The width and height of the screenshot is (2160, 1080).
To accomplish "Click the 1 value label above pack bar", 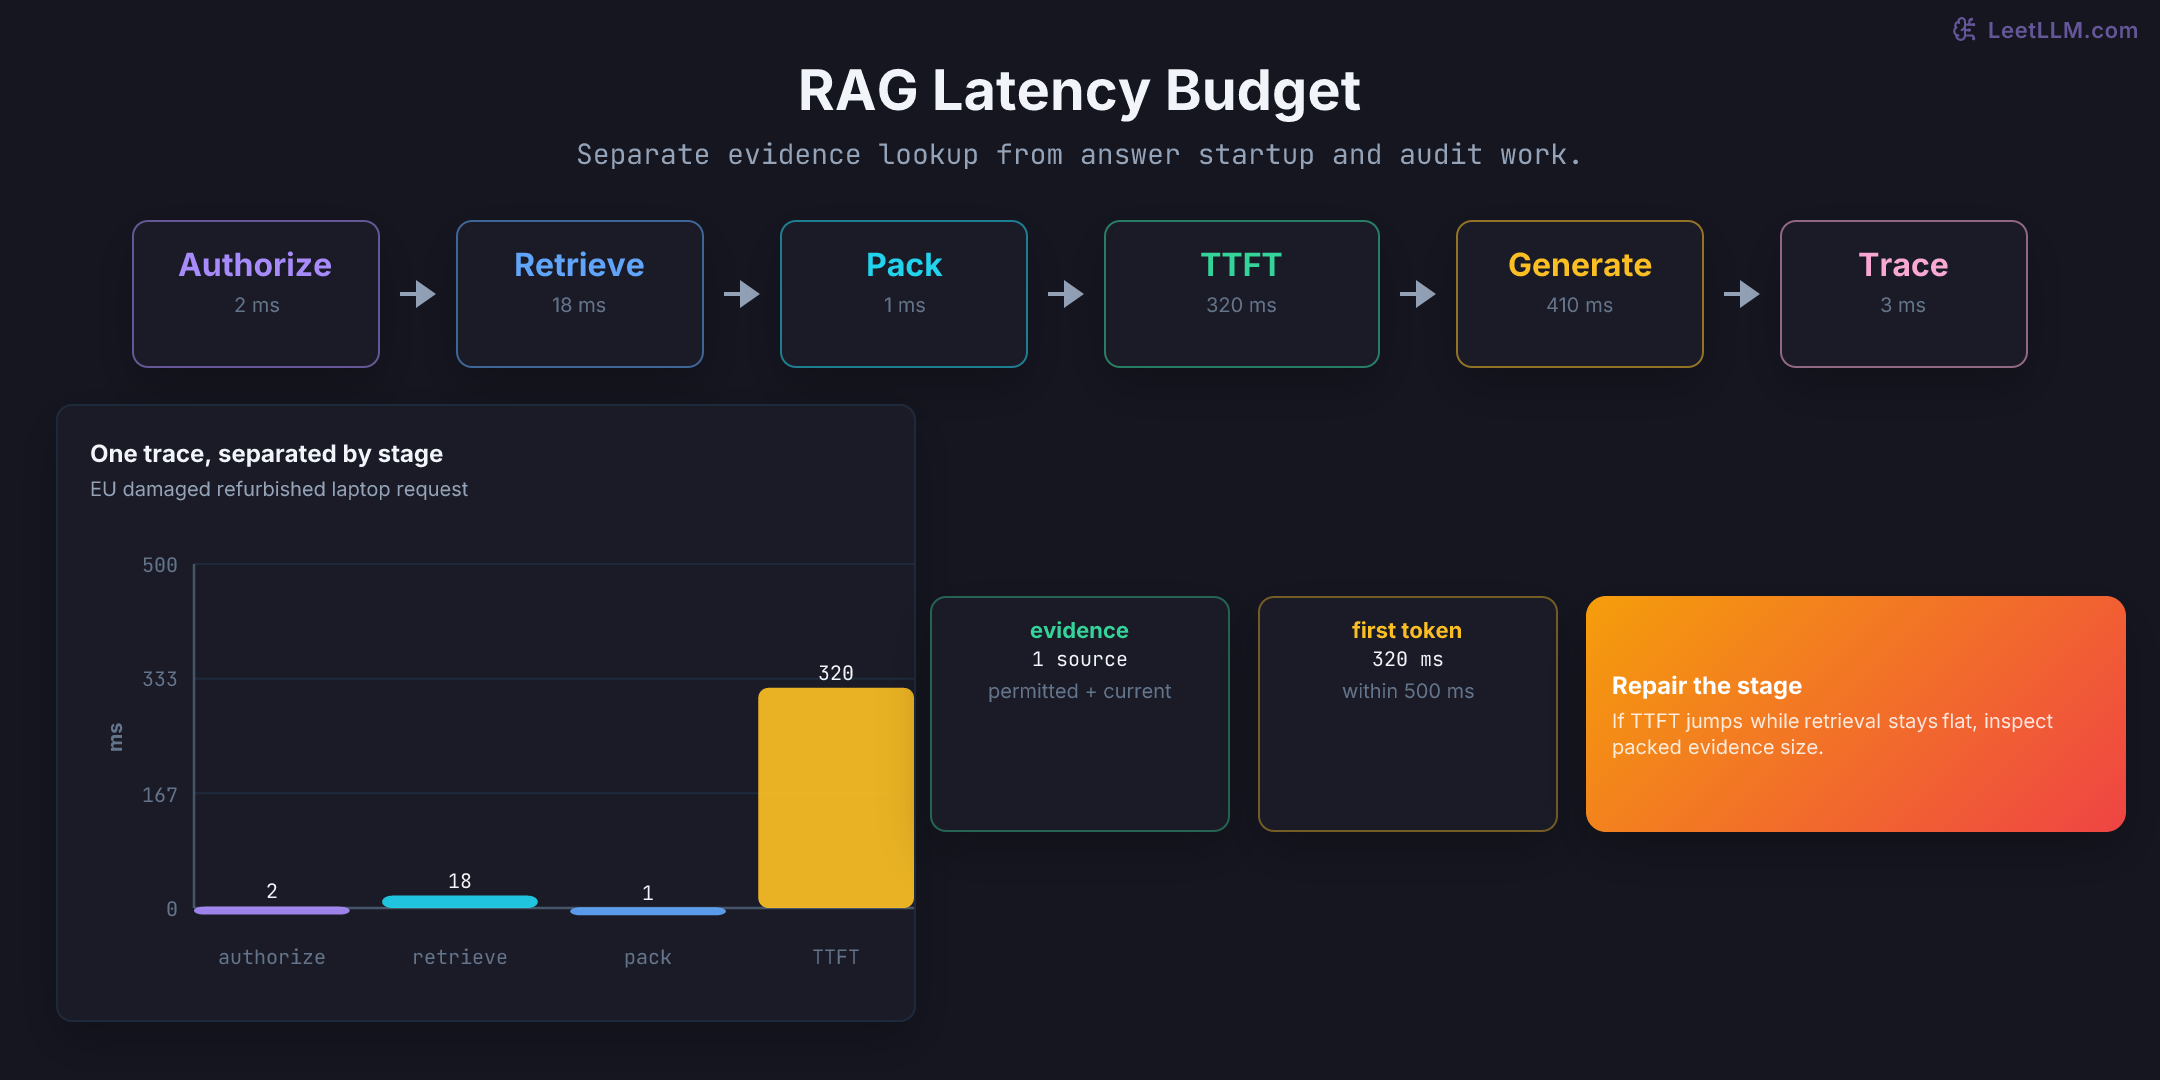I will 648,893.
